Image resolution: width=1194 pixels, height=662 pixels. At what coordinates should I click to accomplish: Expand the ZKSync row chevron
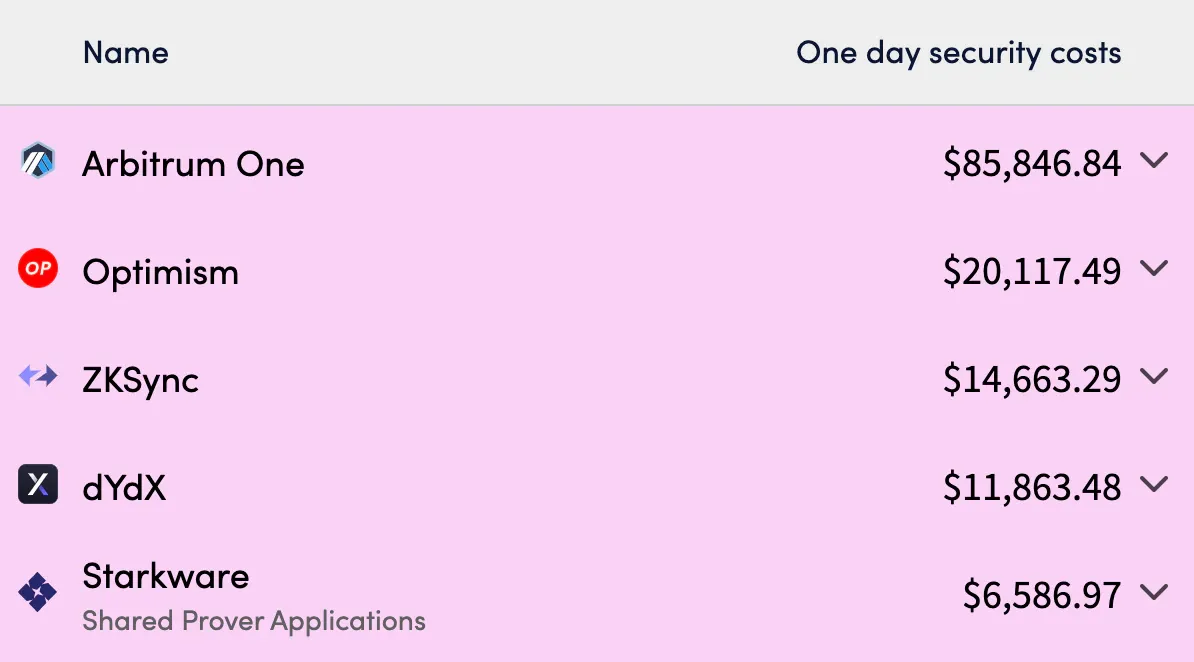pos(1154,376)
